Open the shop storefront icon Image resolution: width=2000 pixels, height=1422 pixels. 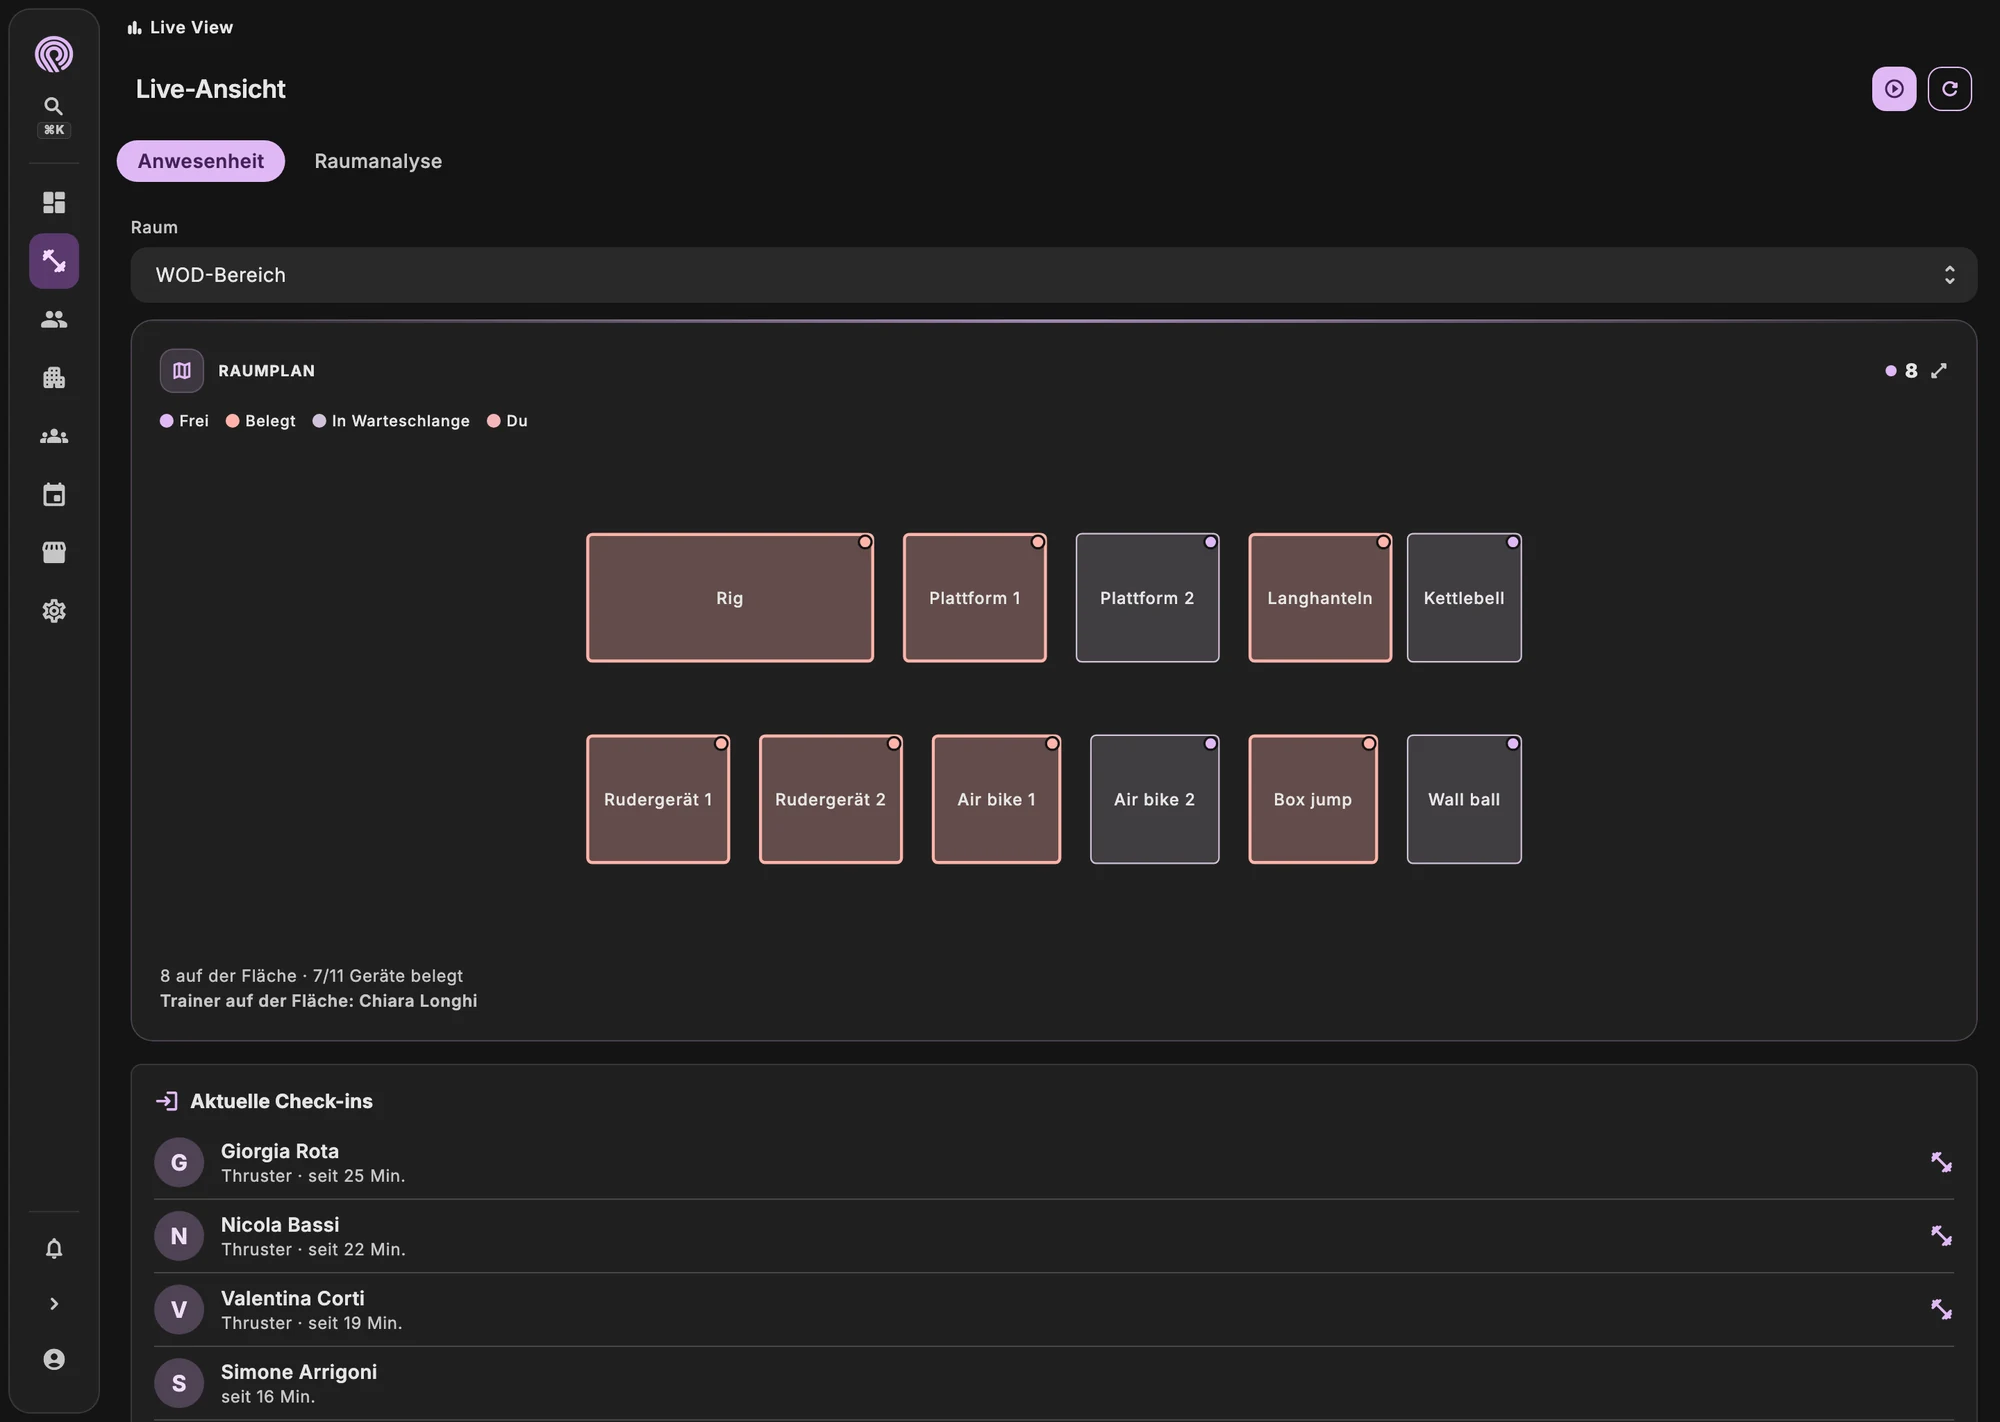click(54, 552)
